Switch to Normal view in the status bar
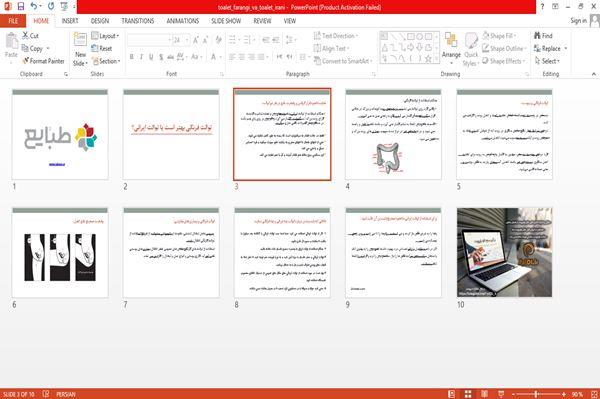The image size is (600, 399). (452, 394)
